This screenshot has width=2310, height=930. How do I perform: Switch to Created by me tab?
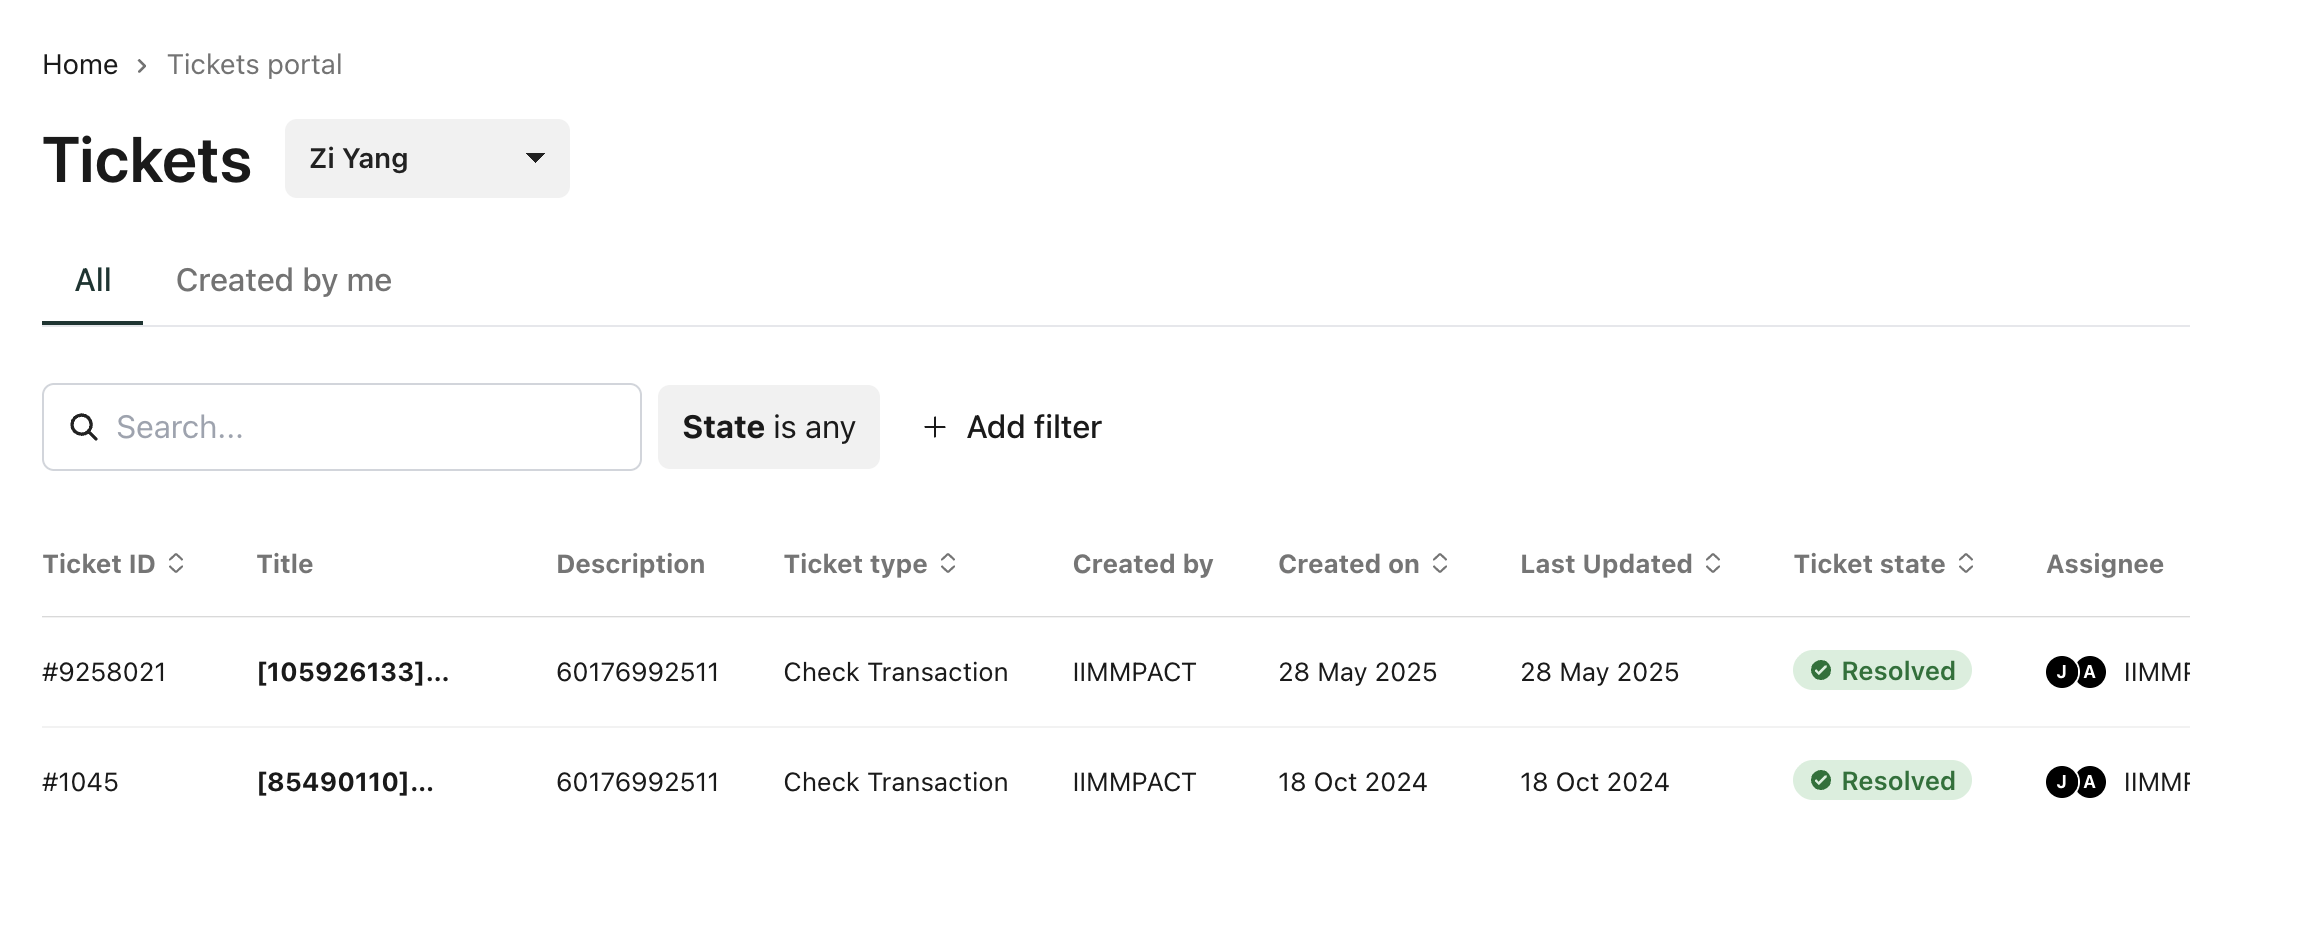click(284, 281)
